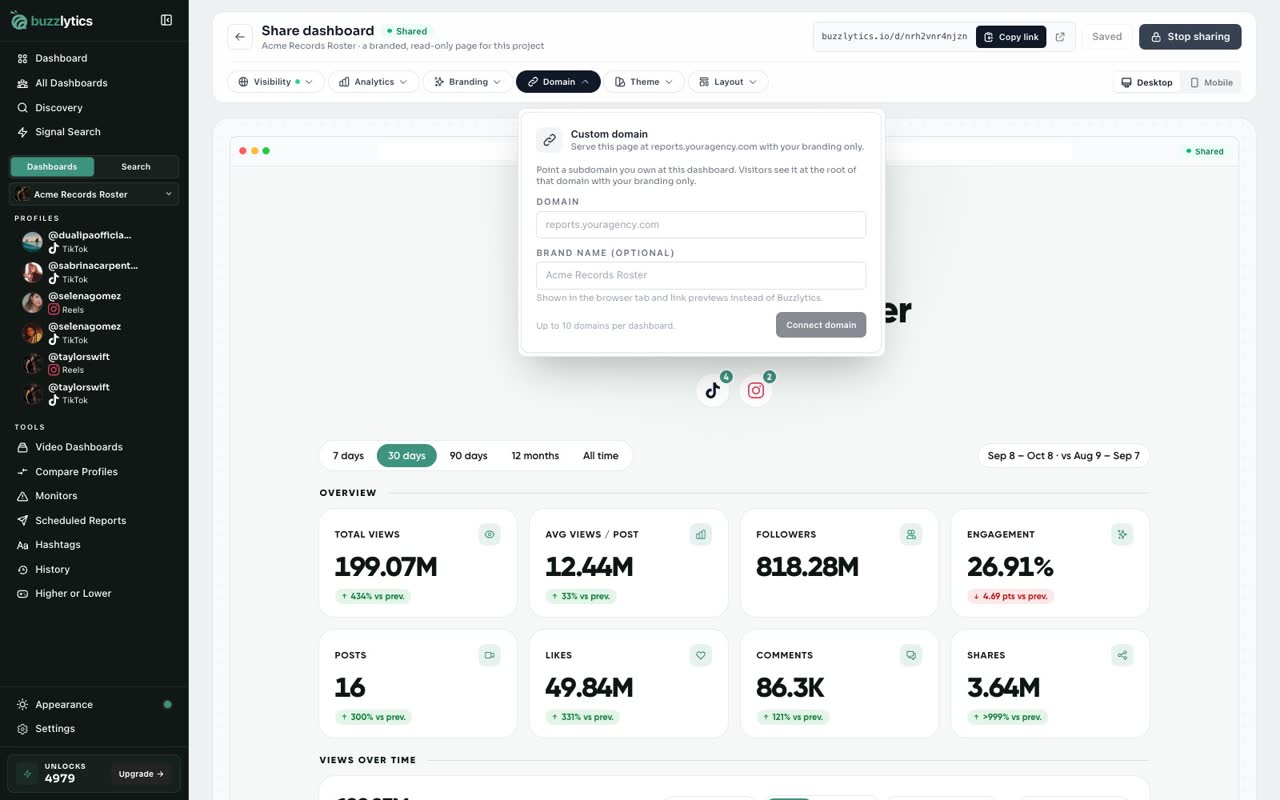Open shared link in new tab icon
This screenshot has width=1280, height=800.
pos(1060,37)
